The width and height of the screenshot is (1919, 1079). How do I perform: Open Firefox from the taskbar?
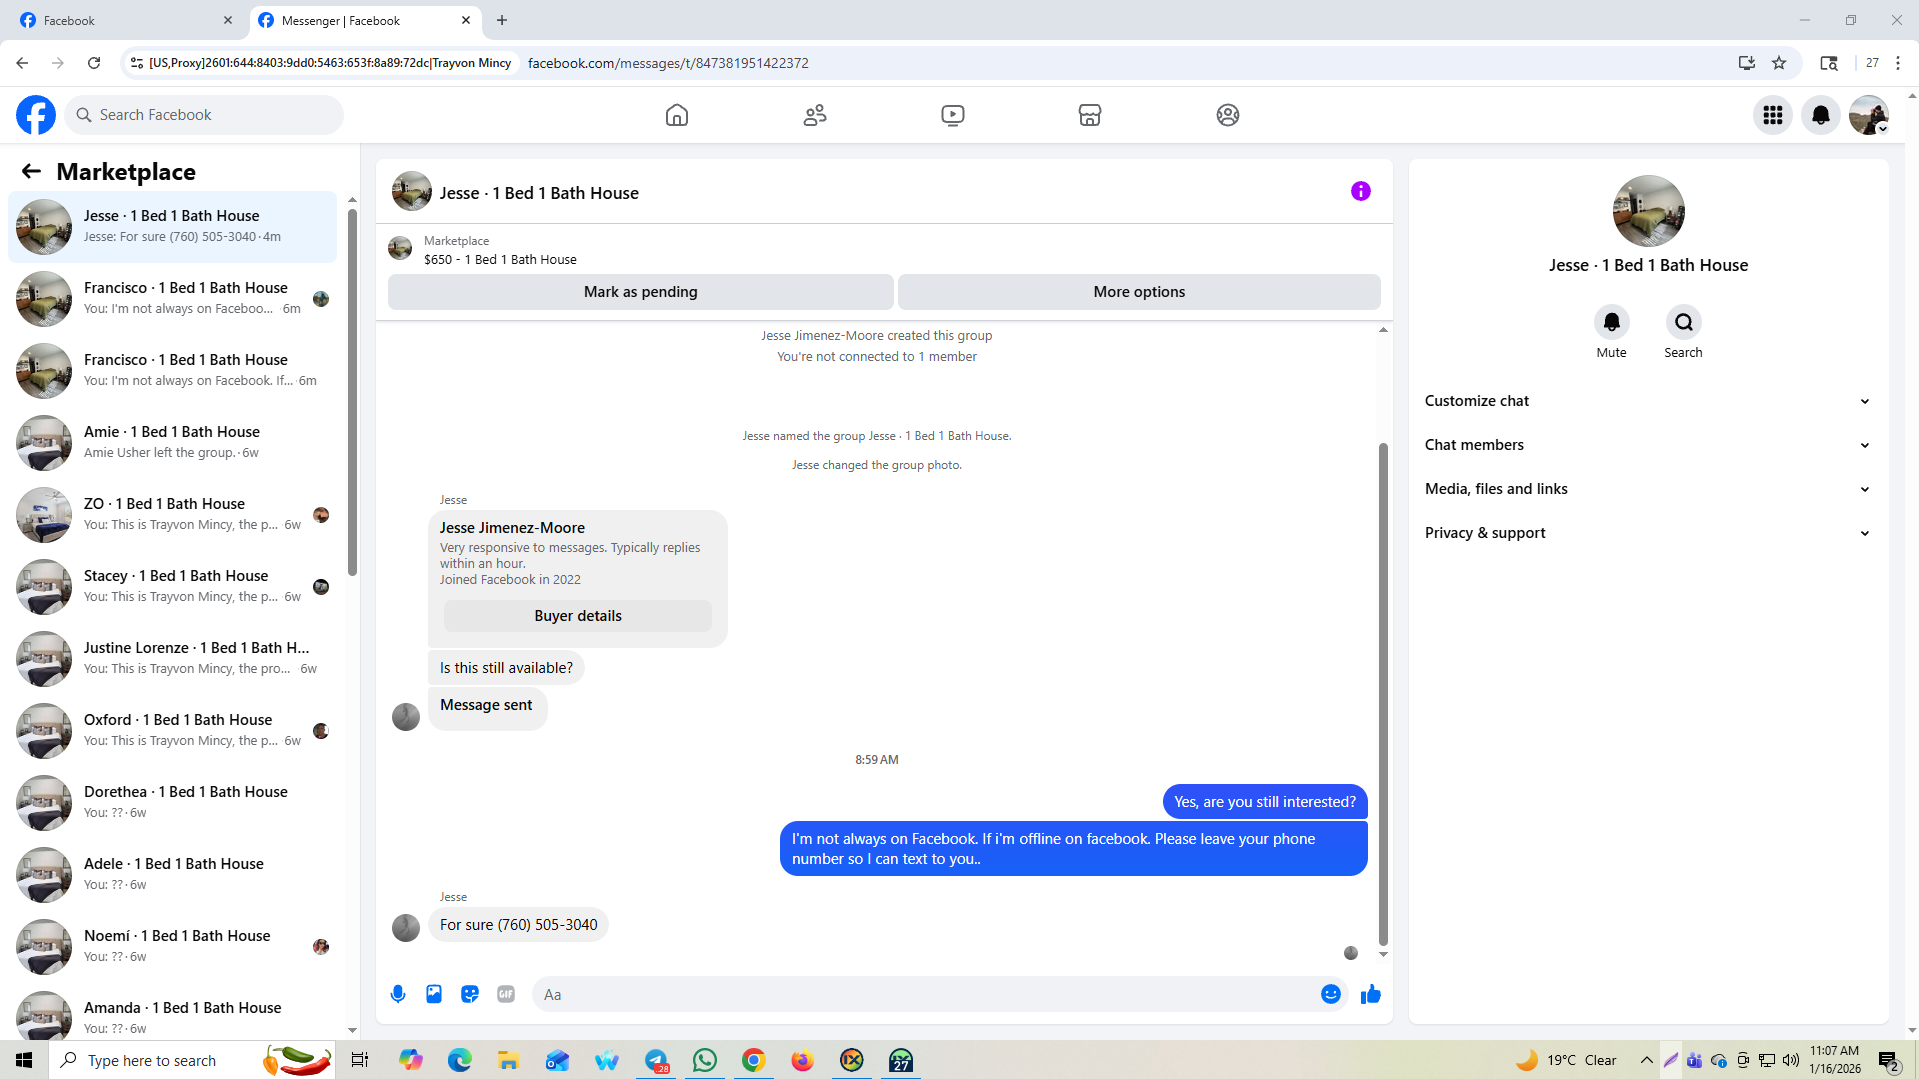803,1060
